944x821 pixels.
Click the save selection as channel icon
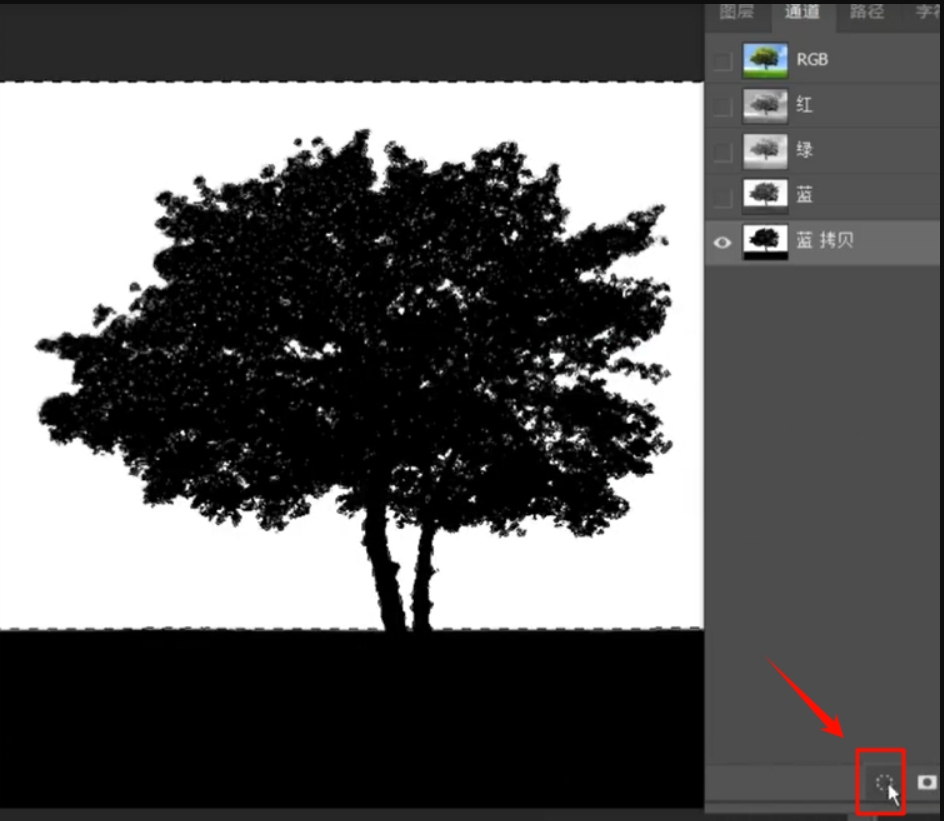(927, 782)
